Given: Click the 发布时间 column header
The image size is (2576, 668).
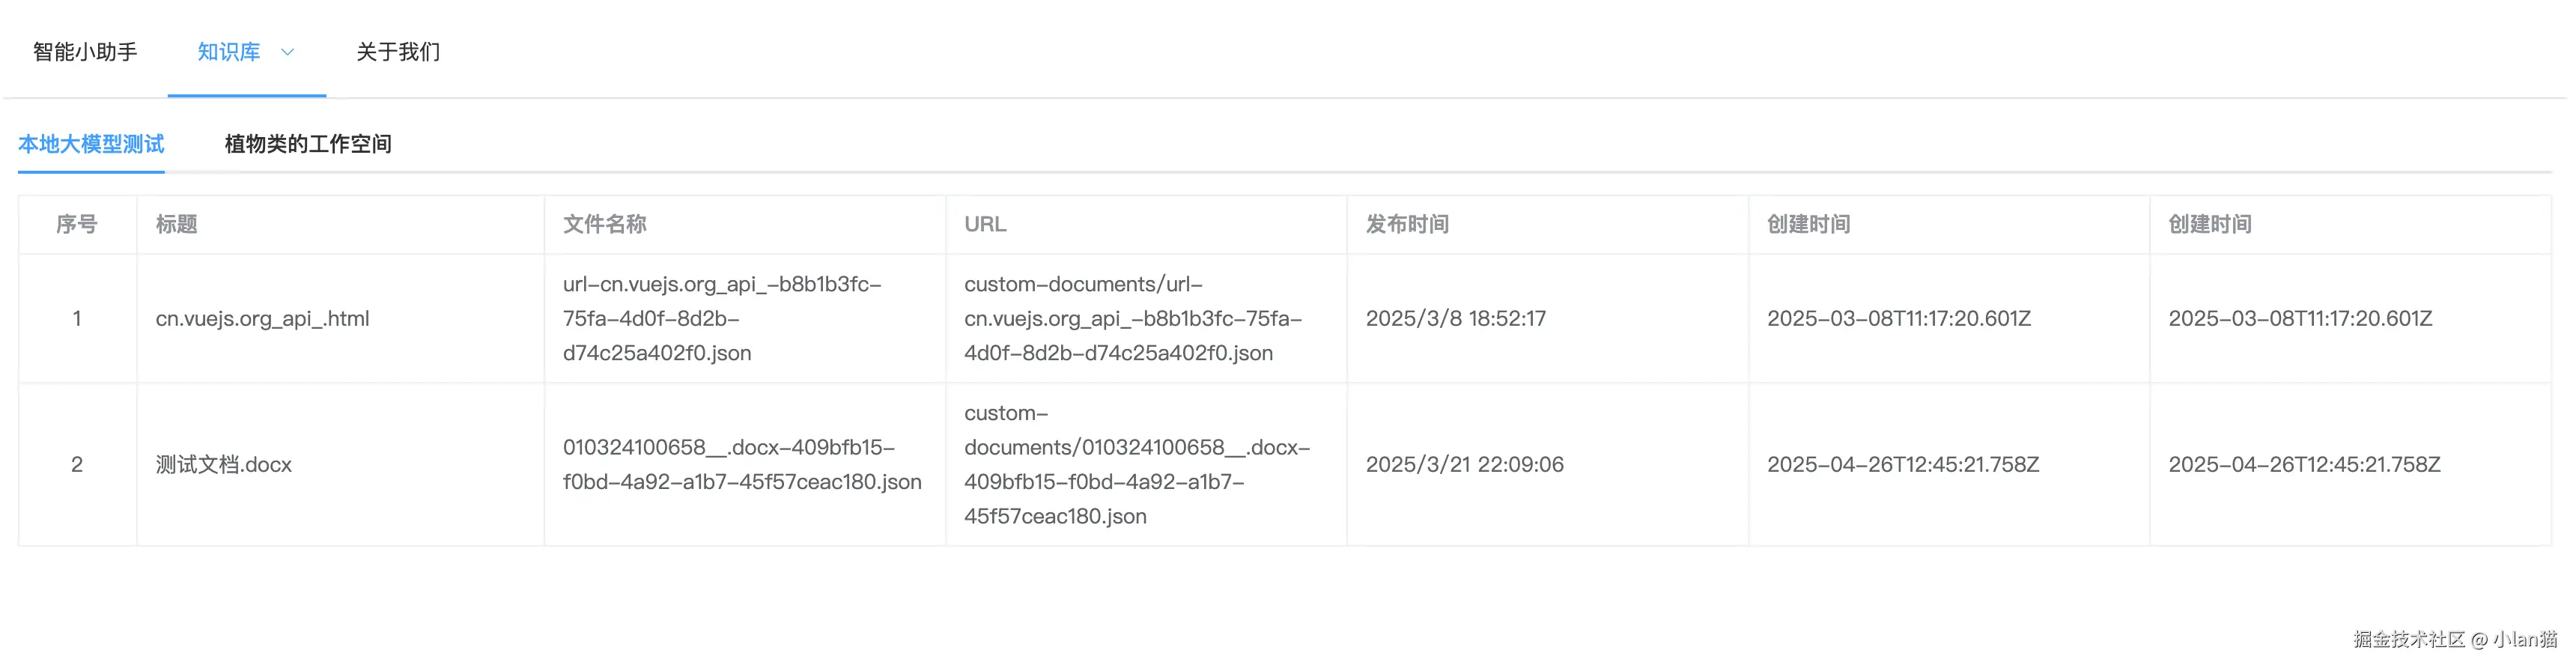Looking at the screenshot, I should [x=1407, y=224].
